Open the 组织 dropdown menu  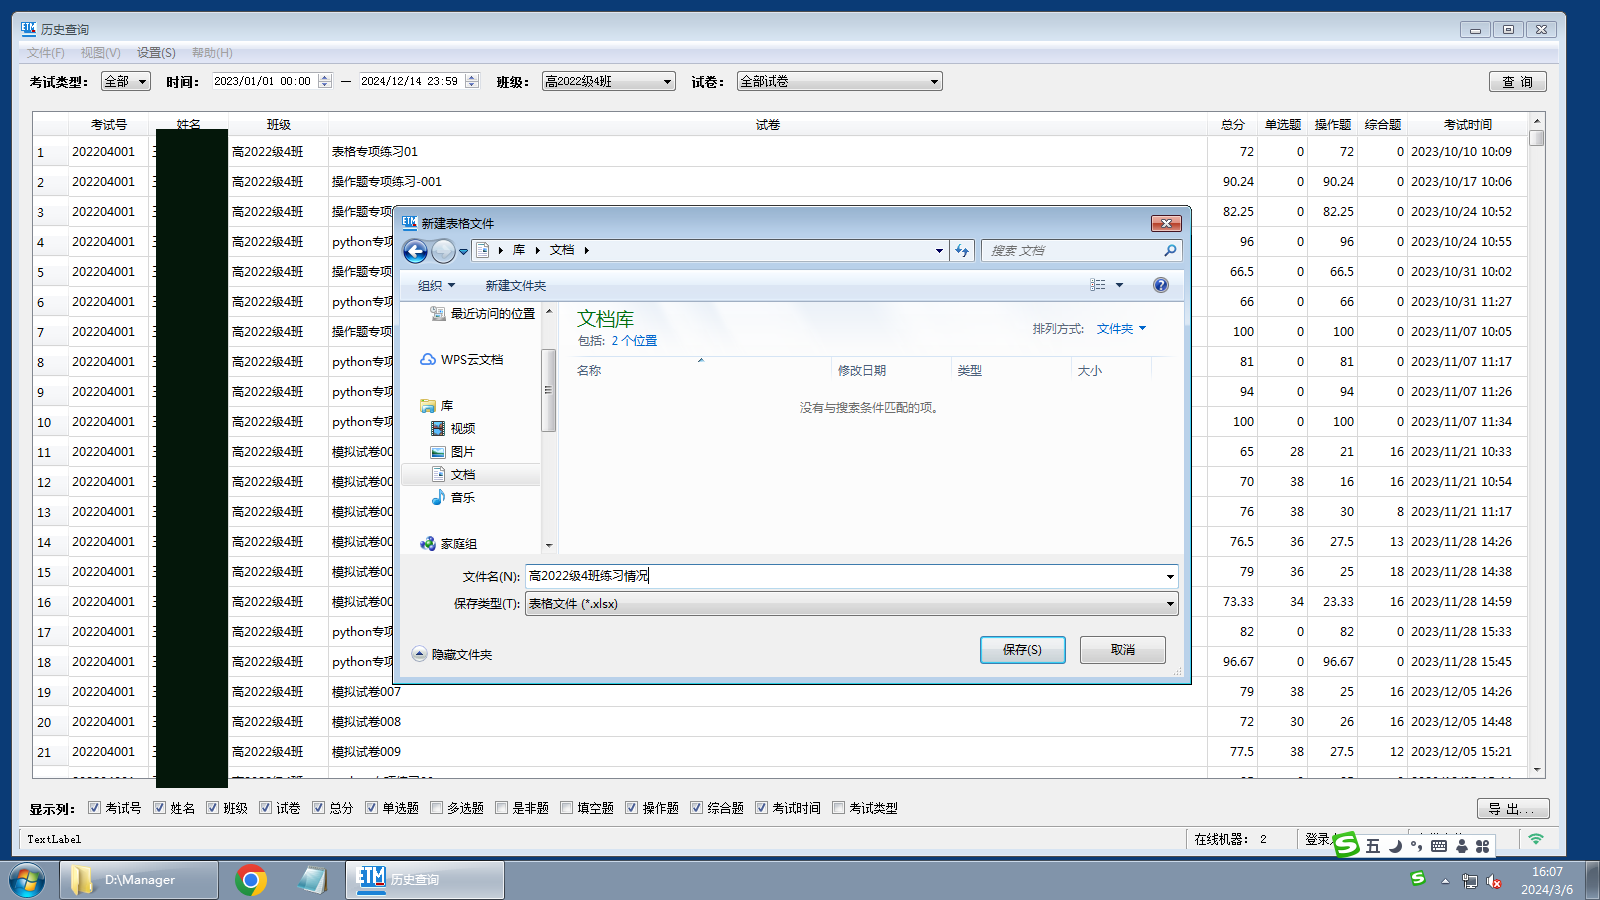[436, 286]
